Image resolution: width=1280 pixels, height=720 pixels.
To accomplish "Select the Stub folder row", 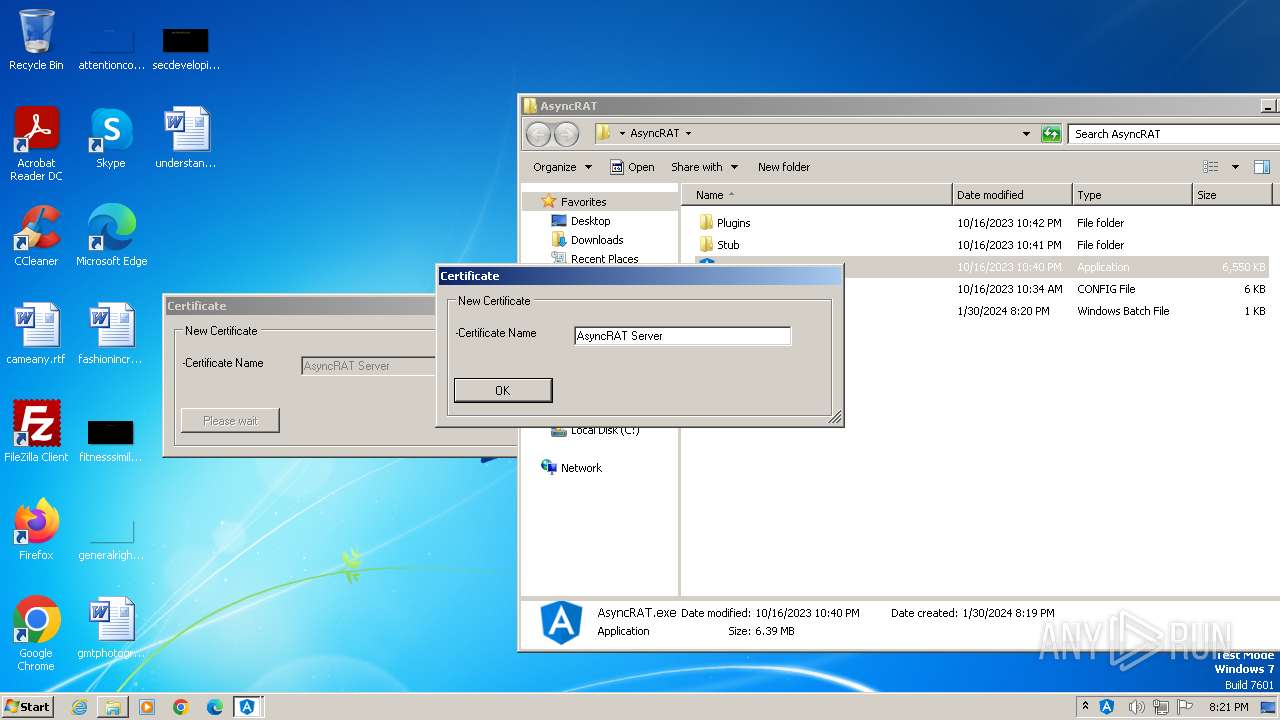I will click(981, 245).
